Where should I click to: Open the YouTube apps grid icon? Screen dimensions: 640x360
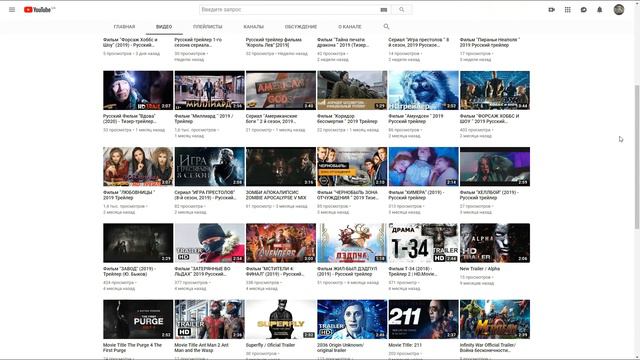[567, 9]
